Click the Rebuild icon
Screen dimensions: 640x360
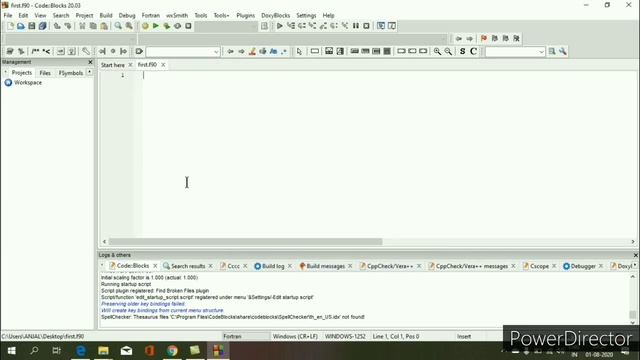click(x=178, y=26)
